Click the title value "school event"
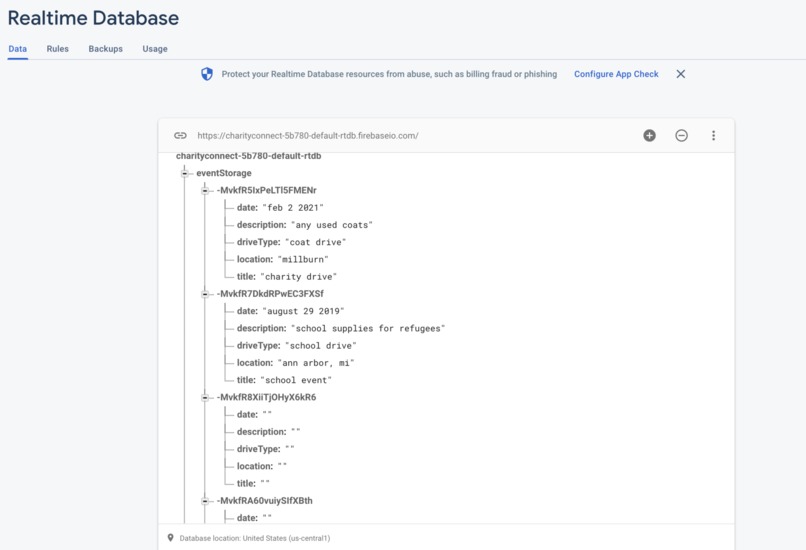 coord(296,380)
